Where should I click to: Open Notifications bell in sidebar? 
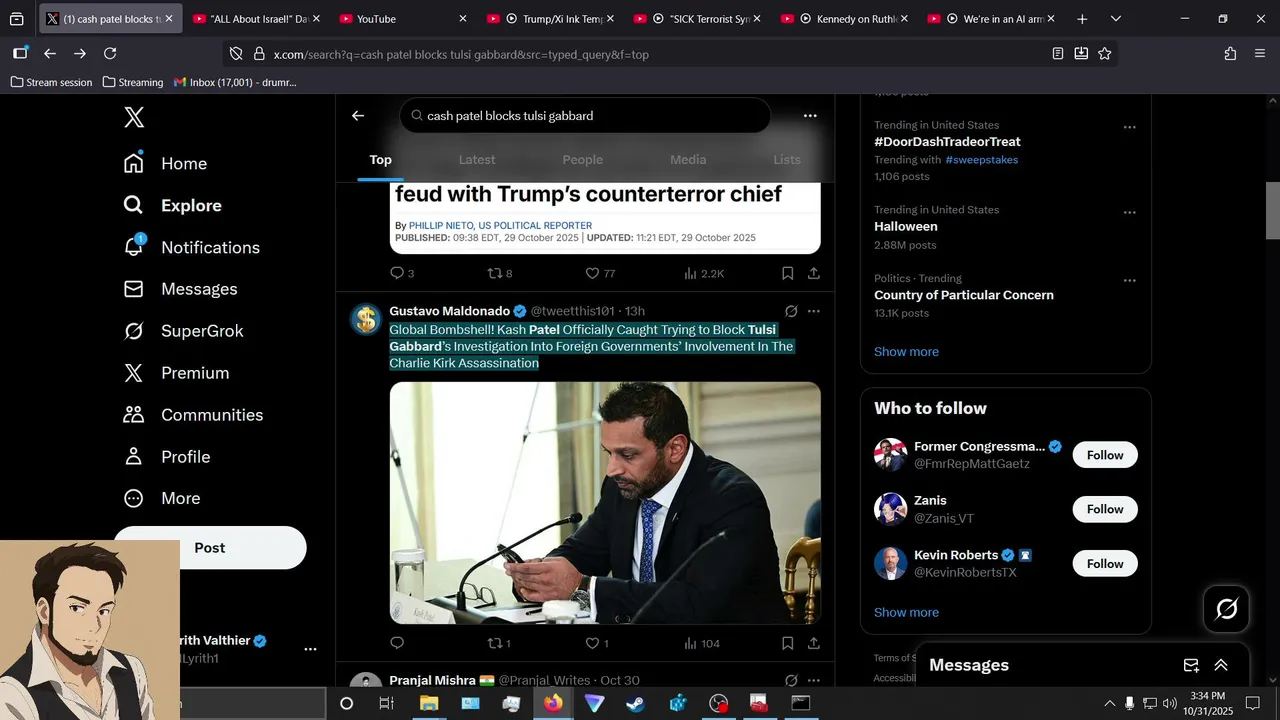click(x=191, y=247)
